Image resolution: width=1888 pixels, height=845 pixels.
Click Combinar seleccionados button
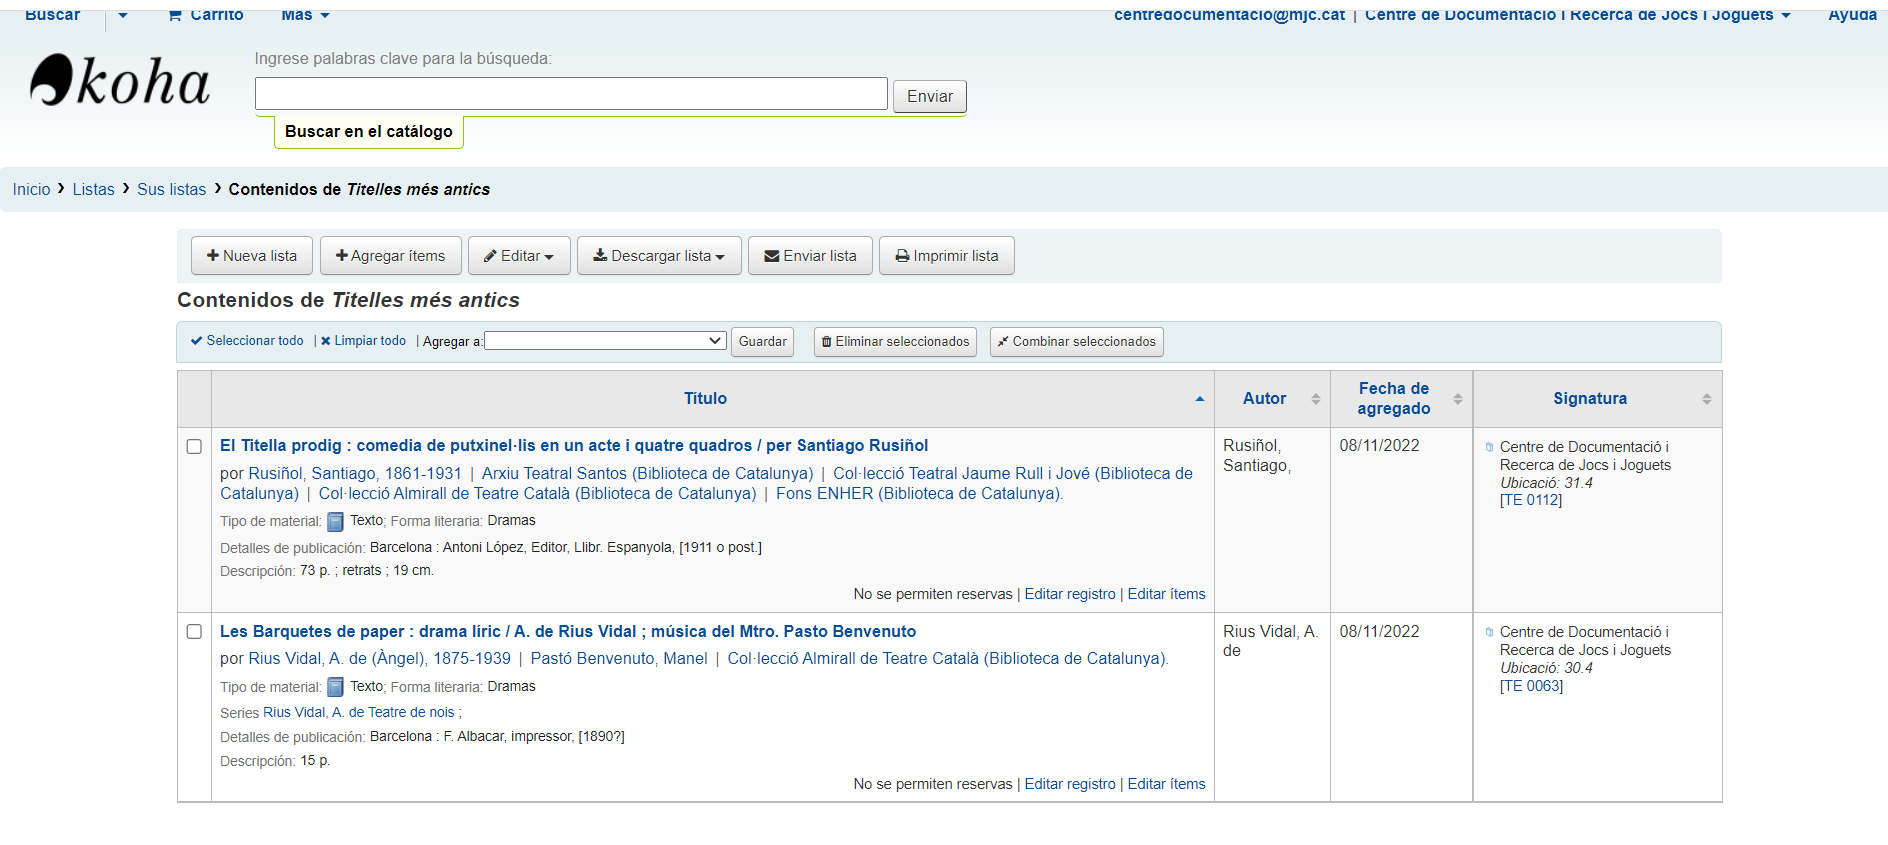(x=1077, y=342)
